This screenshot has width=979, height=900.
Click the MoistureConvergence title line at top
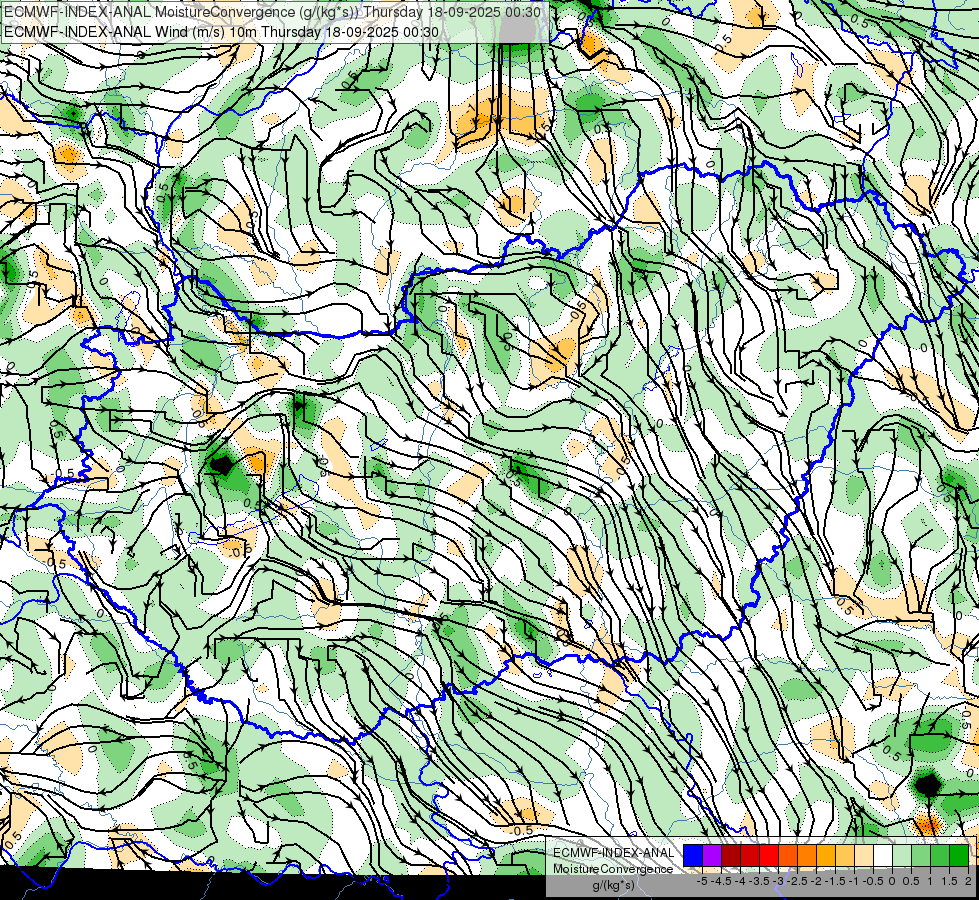(x=272, y=12)
